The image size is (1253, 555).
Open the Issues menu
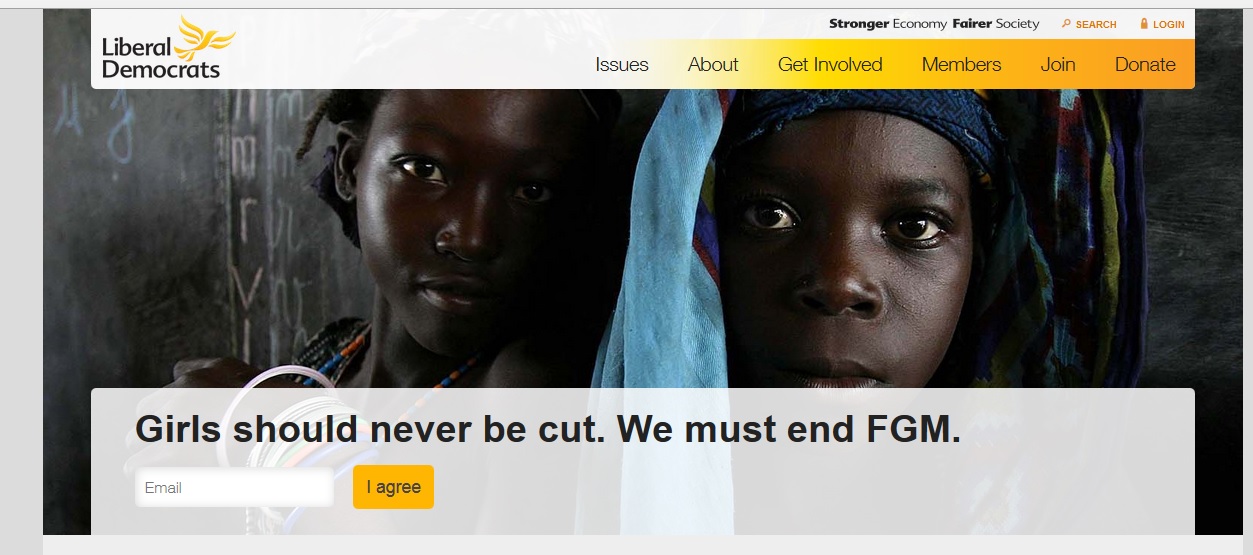[622, 65]
